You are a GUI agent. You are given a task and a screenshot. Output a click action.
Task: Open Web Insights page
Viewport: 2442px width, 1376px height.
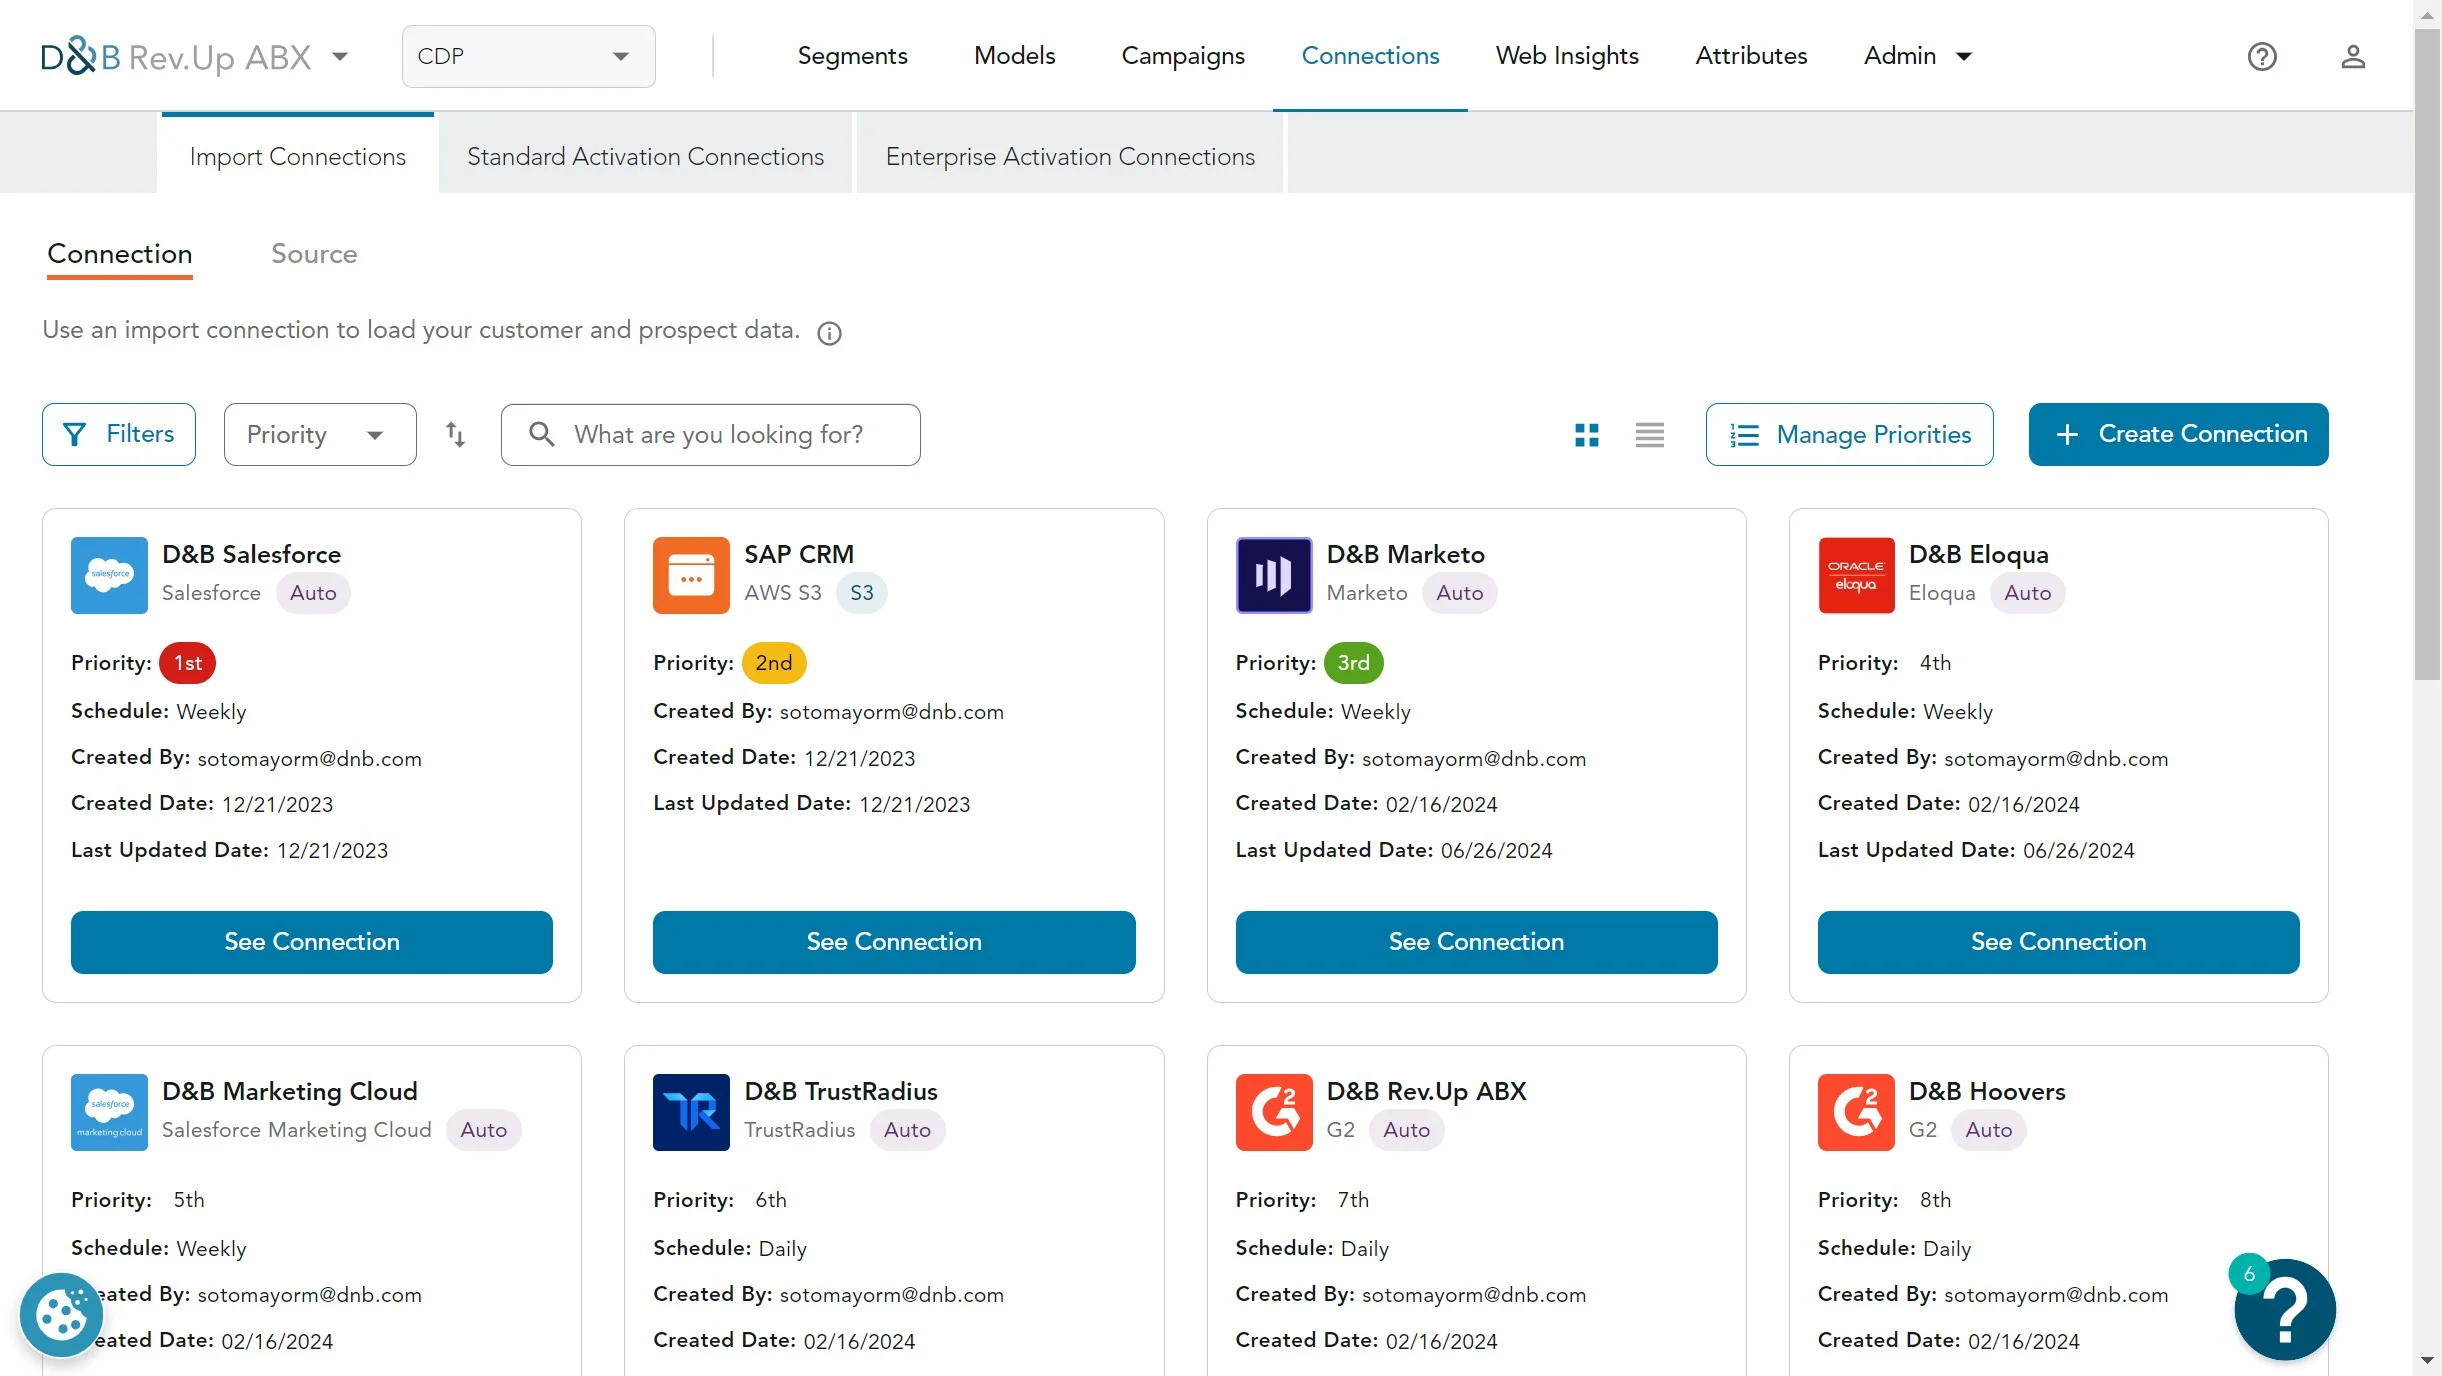point(1567,56)
